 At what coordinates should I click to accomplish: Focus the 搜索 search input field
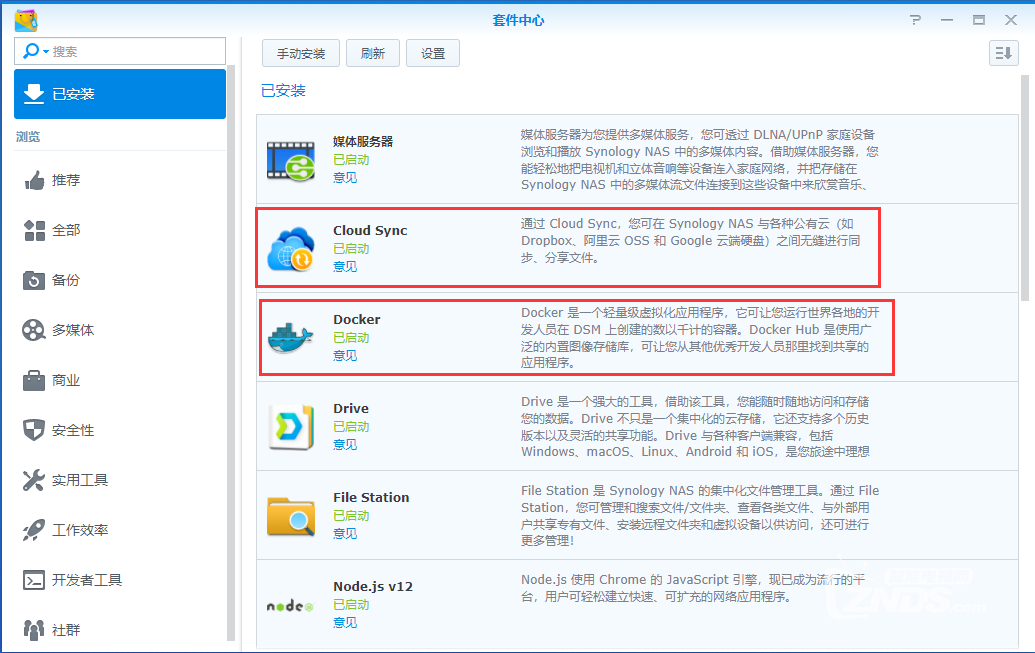click(x=119, y=52)
